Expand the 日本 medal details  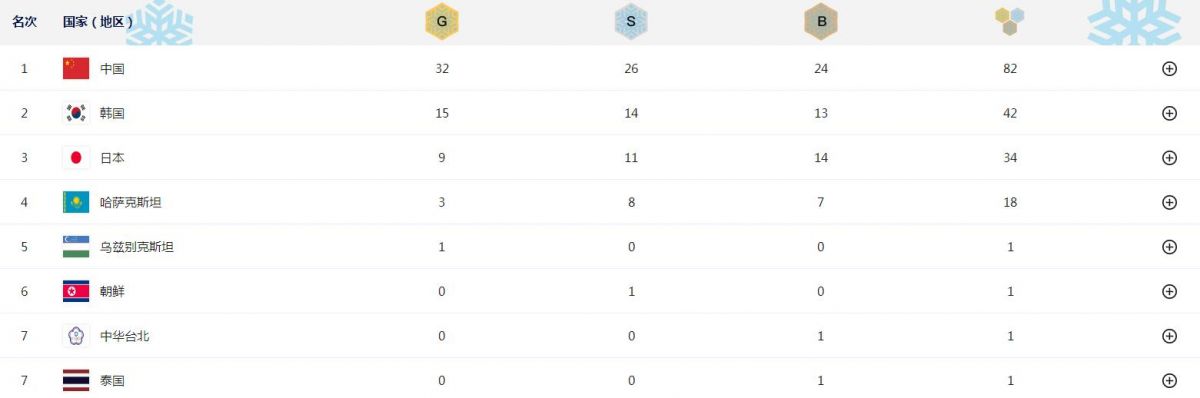(1169, 158)
